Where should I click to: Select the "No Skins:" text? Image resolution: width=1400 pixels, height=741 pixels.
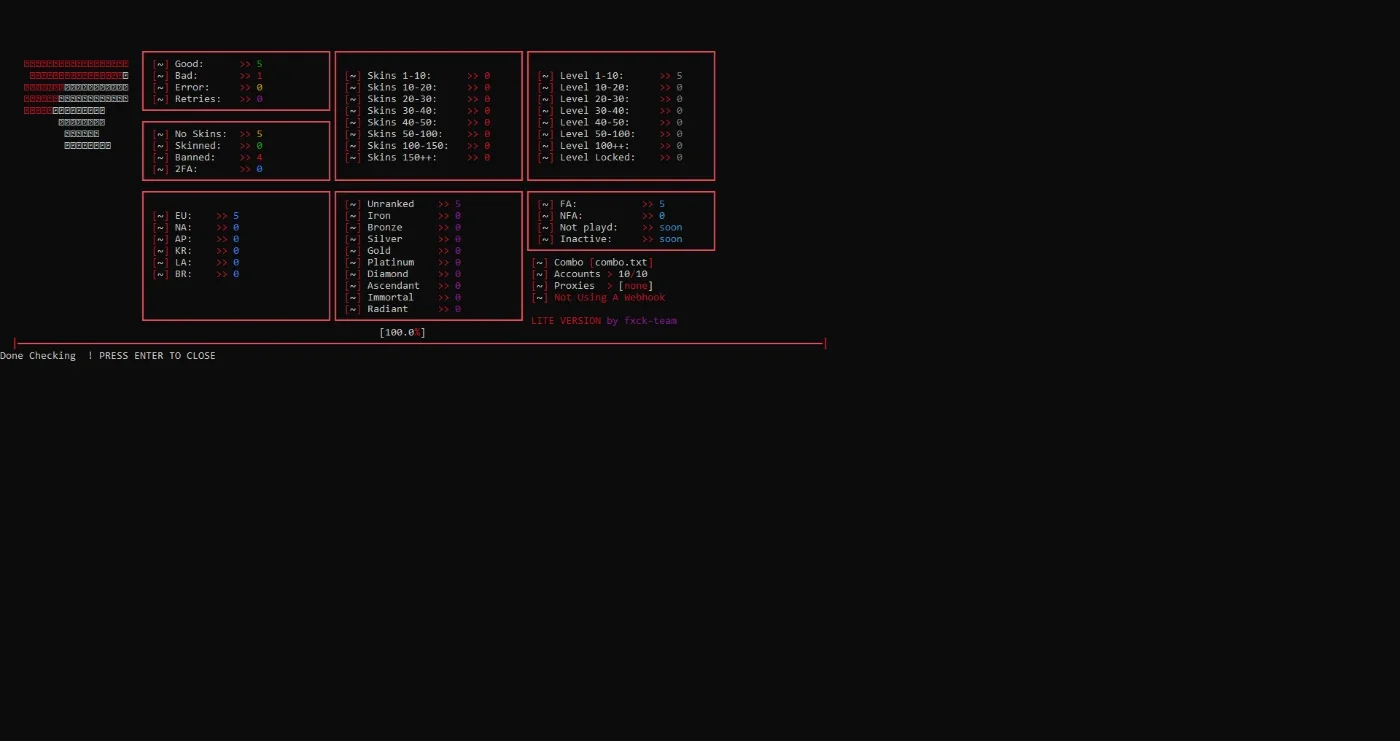[x=201, y=134]
